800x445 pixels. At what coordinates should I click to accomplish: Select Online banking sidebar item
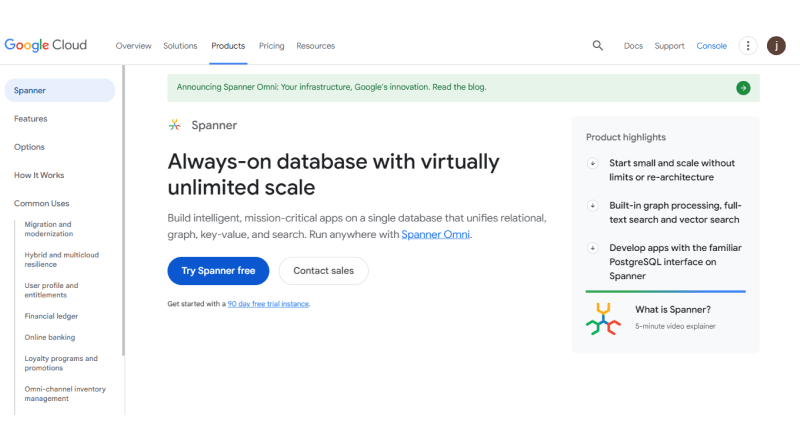pyautogui.click(x=49, y=337)
